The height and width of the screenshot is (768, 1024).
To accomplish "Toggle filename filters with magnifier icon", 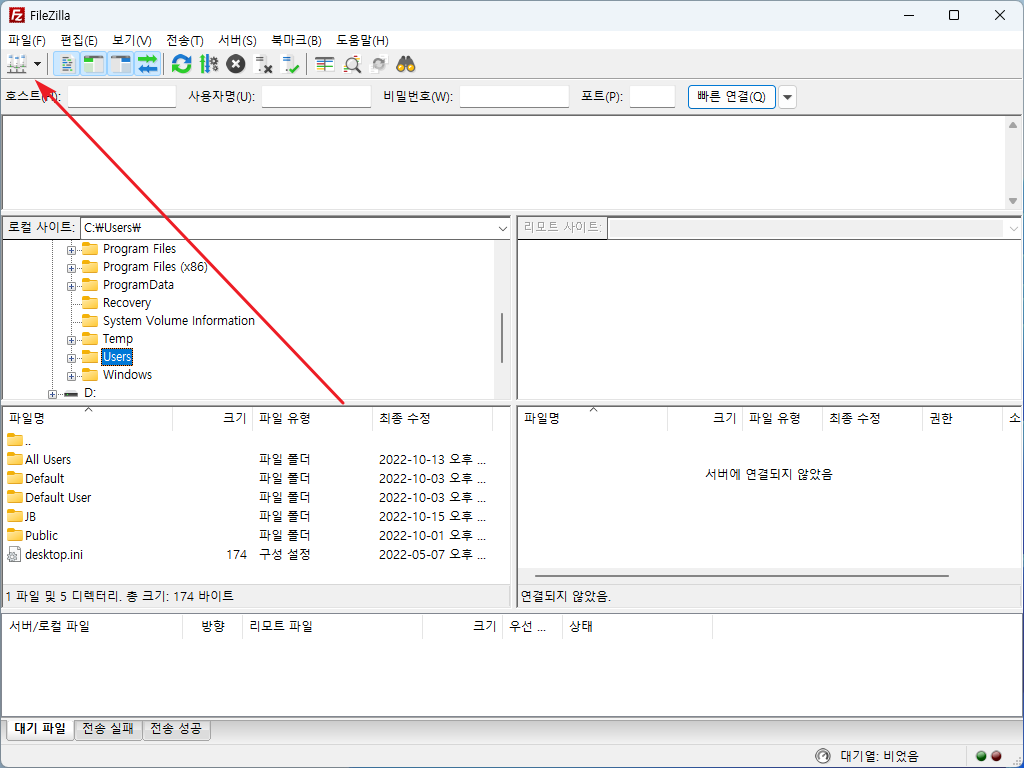I will click(352, 64).
